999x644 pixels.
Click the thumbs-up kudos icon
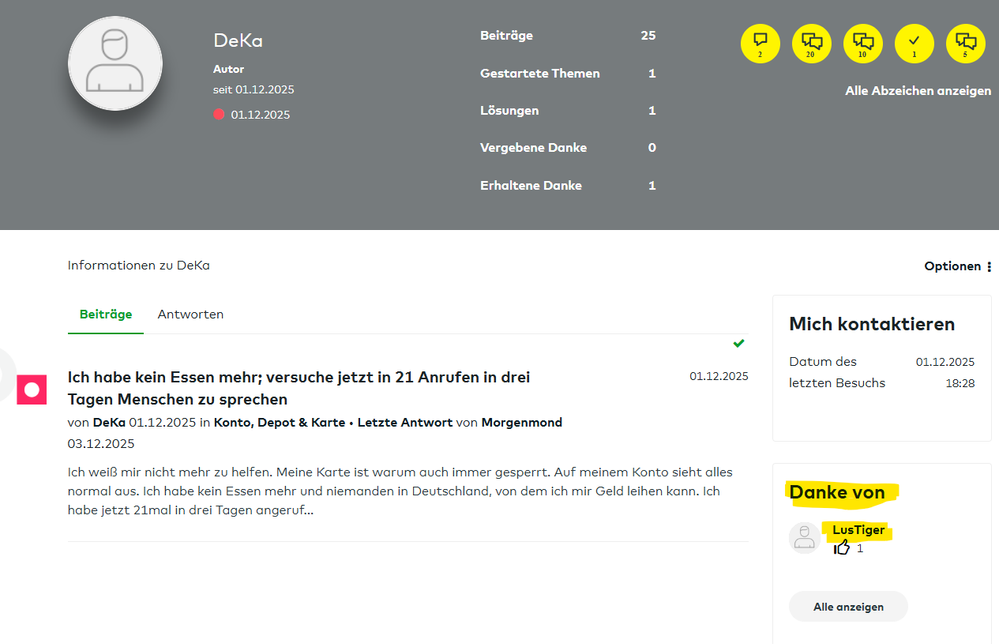click(842, 548)
